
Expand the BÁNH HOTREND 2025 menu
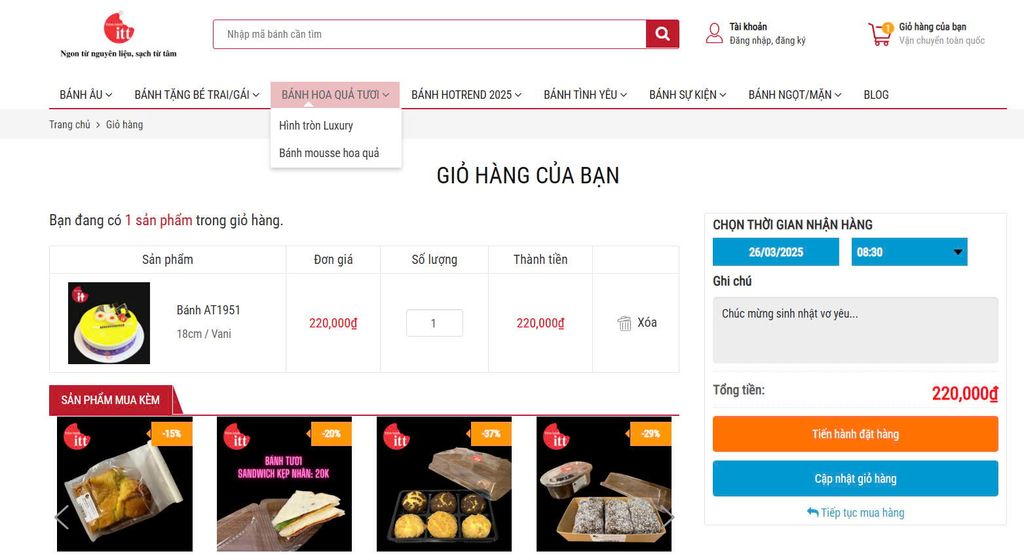466,95
